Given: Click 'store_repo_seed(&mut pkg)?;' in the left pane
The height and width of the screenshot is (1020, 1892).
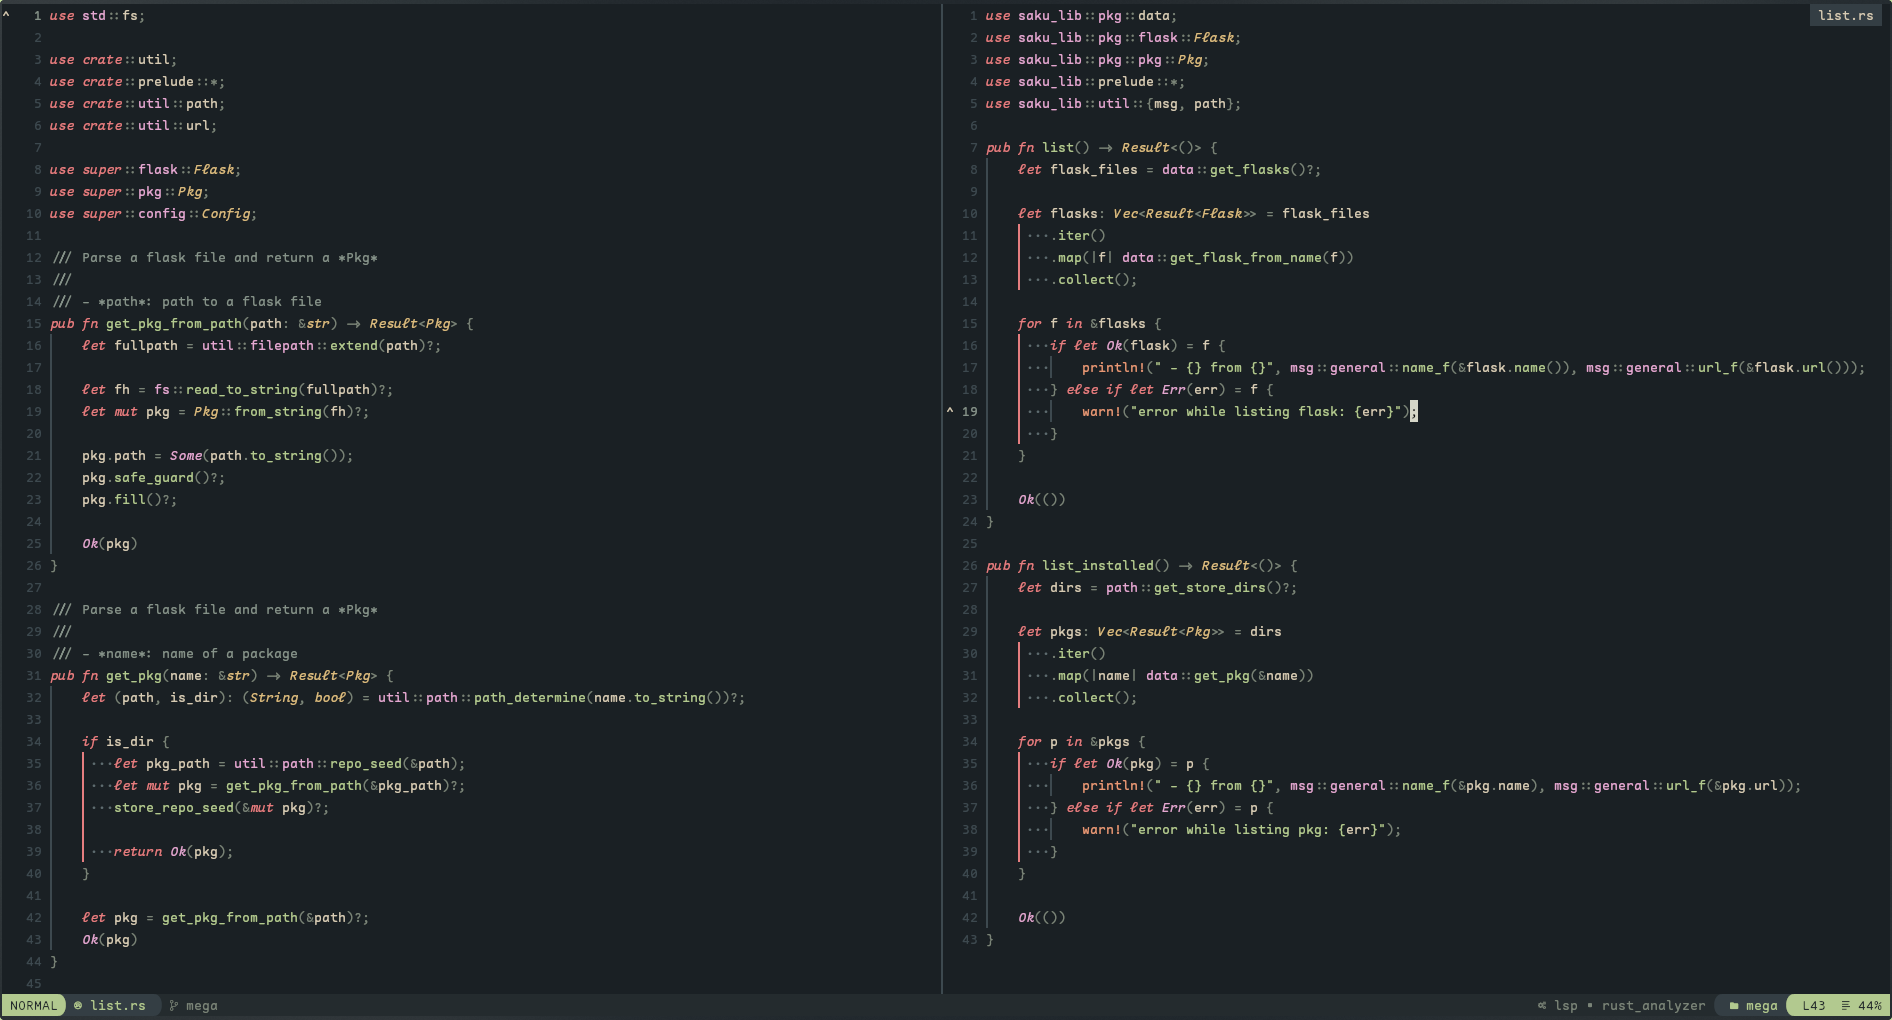Looking at the screenshot, I should point(221,807).
